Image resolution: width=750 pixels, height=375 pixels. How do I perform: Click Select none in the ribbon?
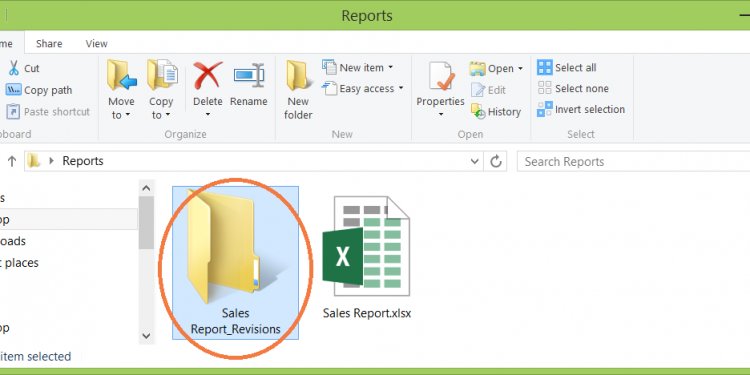tap(573, 88)
